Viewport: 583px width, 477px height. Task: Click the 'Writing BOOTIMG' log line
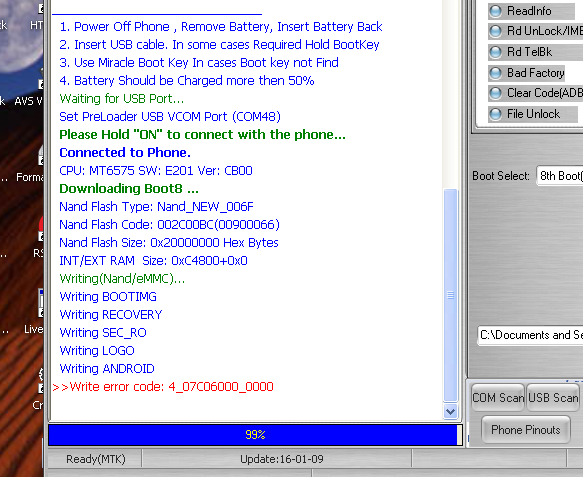click(108, 297)
